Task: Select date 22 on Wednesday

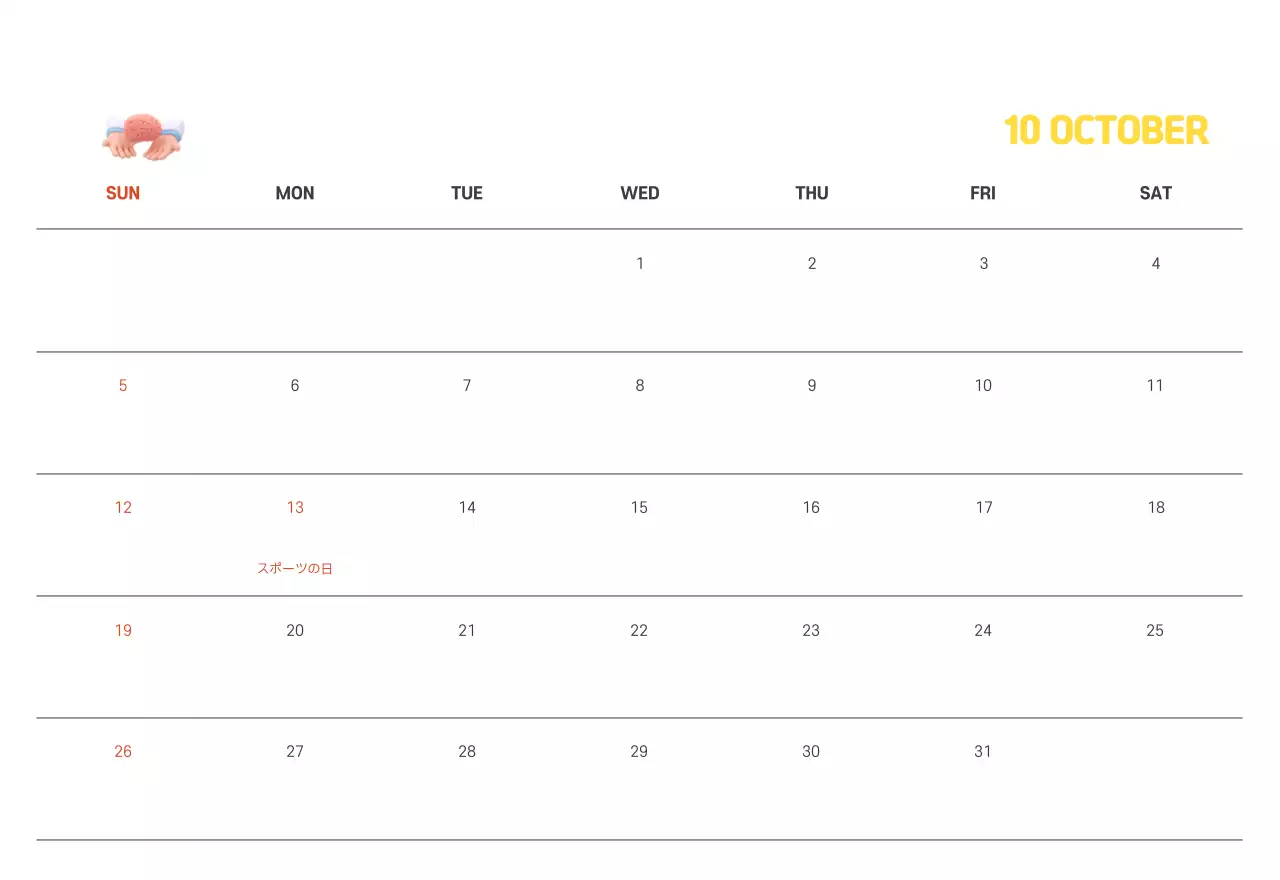Action: 639,630
